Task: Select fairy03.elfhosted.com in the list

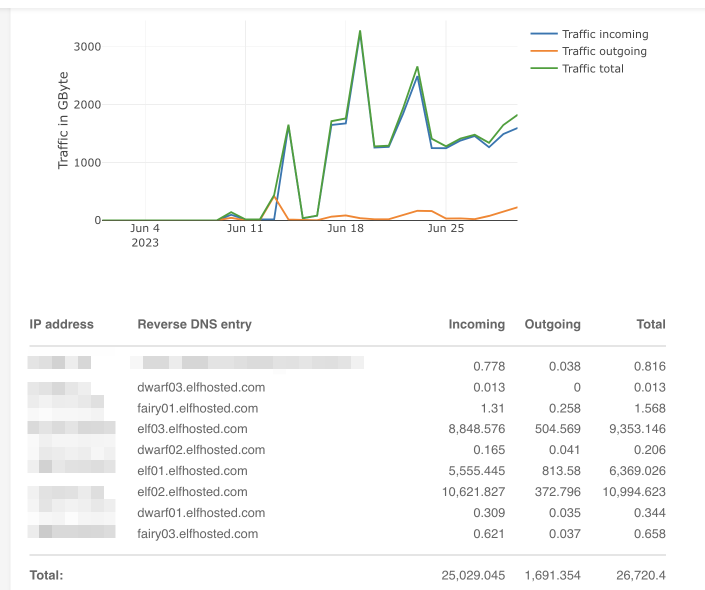Action: point(197,534)
